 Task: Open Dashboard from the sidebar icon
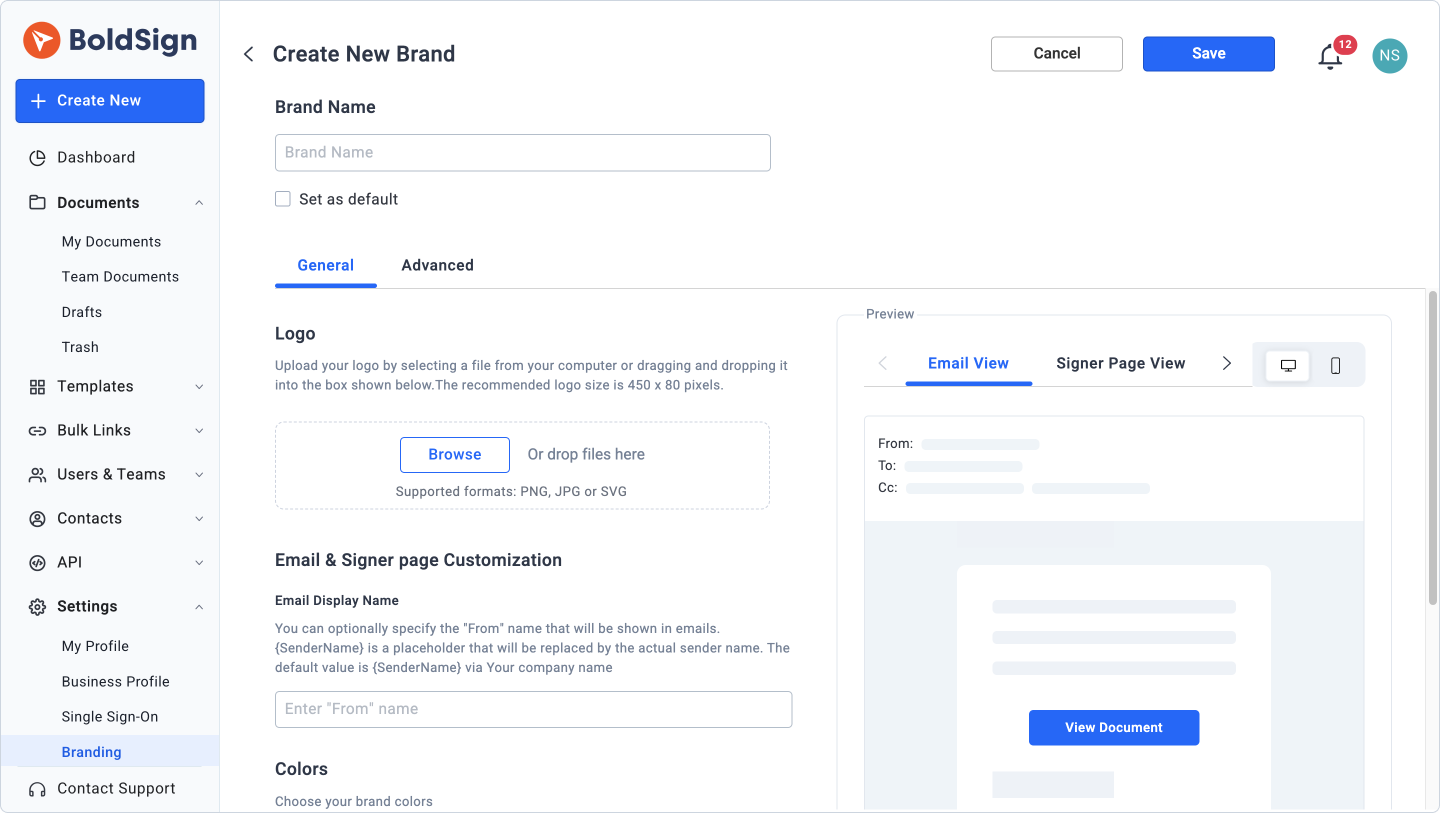[37, 157]
